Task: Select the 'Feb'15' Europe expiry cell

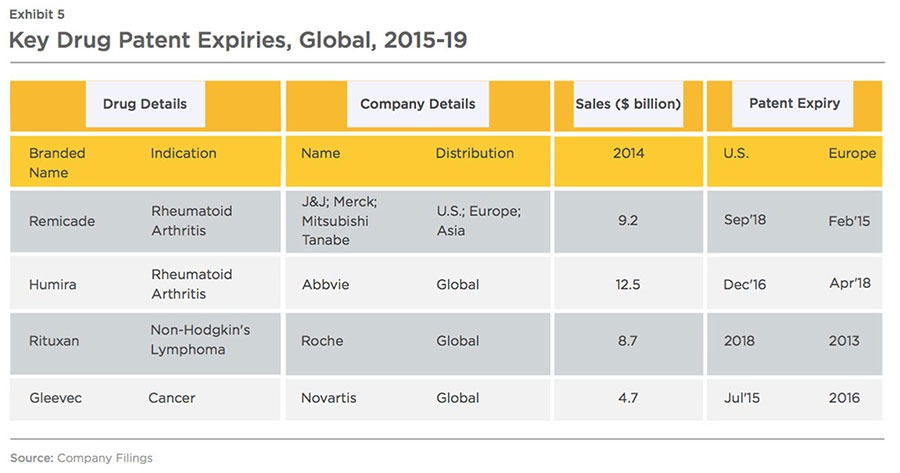Action: [849, 221]
